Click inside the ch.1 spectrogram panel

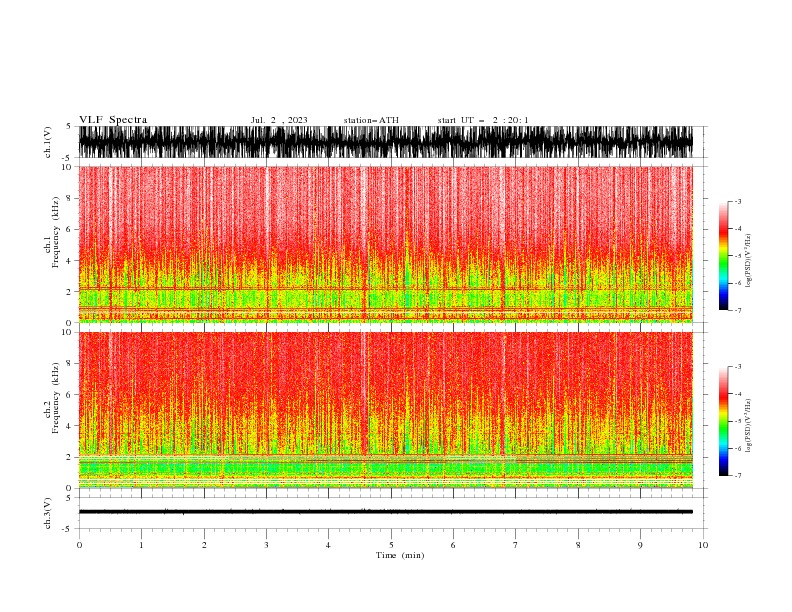pyautogui.click(x=386, y=244)
